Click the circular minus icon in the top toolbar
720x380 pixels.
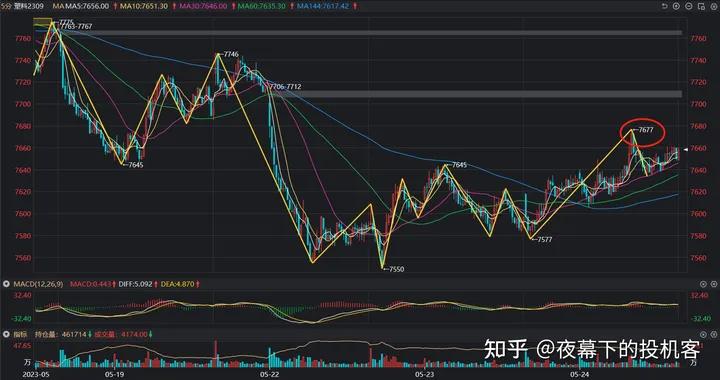pos(689,6)
